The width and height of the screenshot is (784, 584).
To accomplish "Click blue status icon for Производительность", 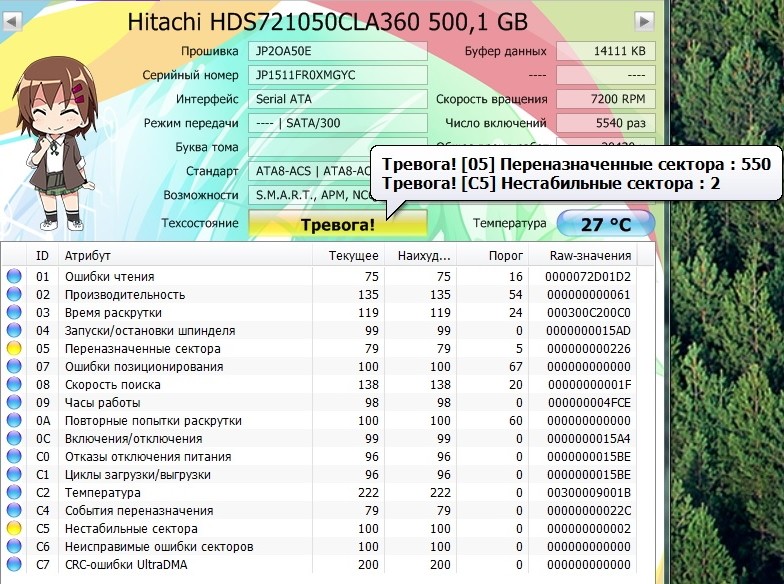I will coord(14,294).
